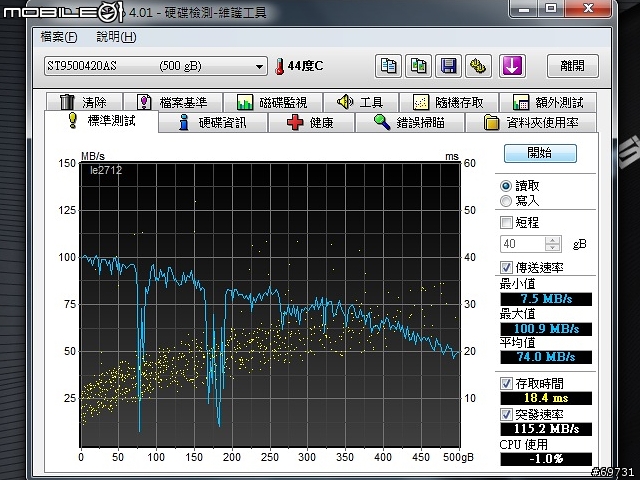Open the 健康 tab
This screenshot has width=640, height=480.
[x=311, y=122]
